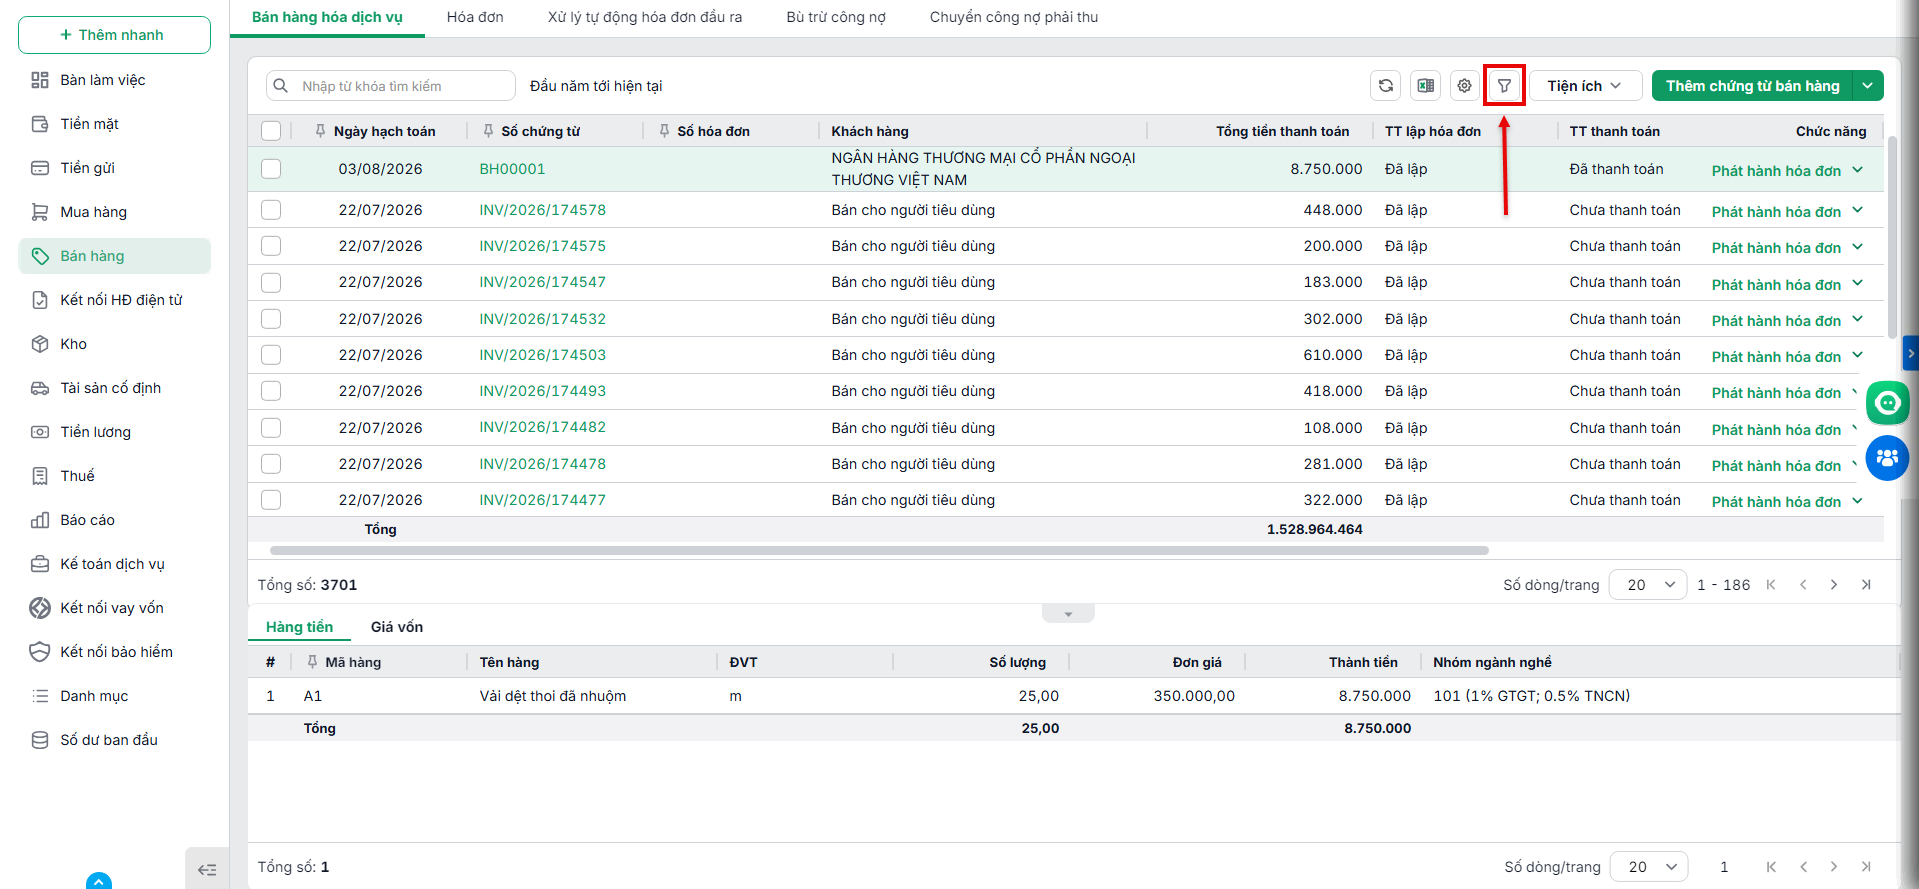Open the Tiện ích dropdown
Viewport: 1919px width, 889px height.
point(1585,86)
